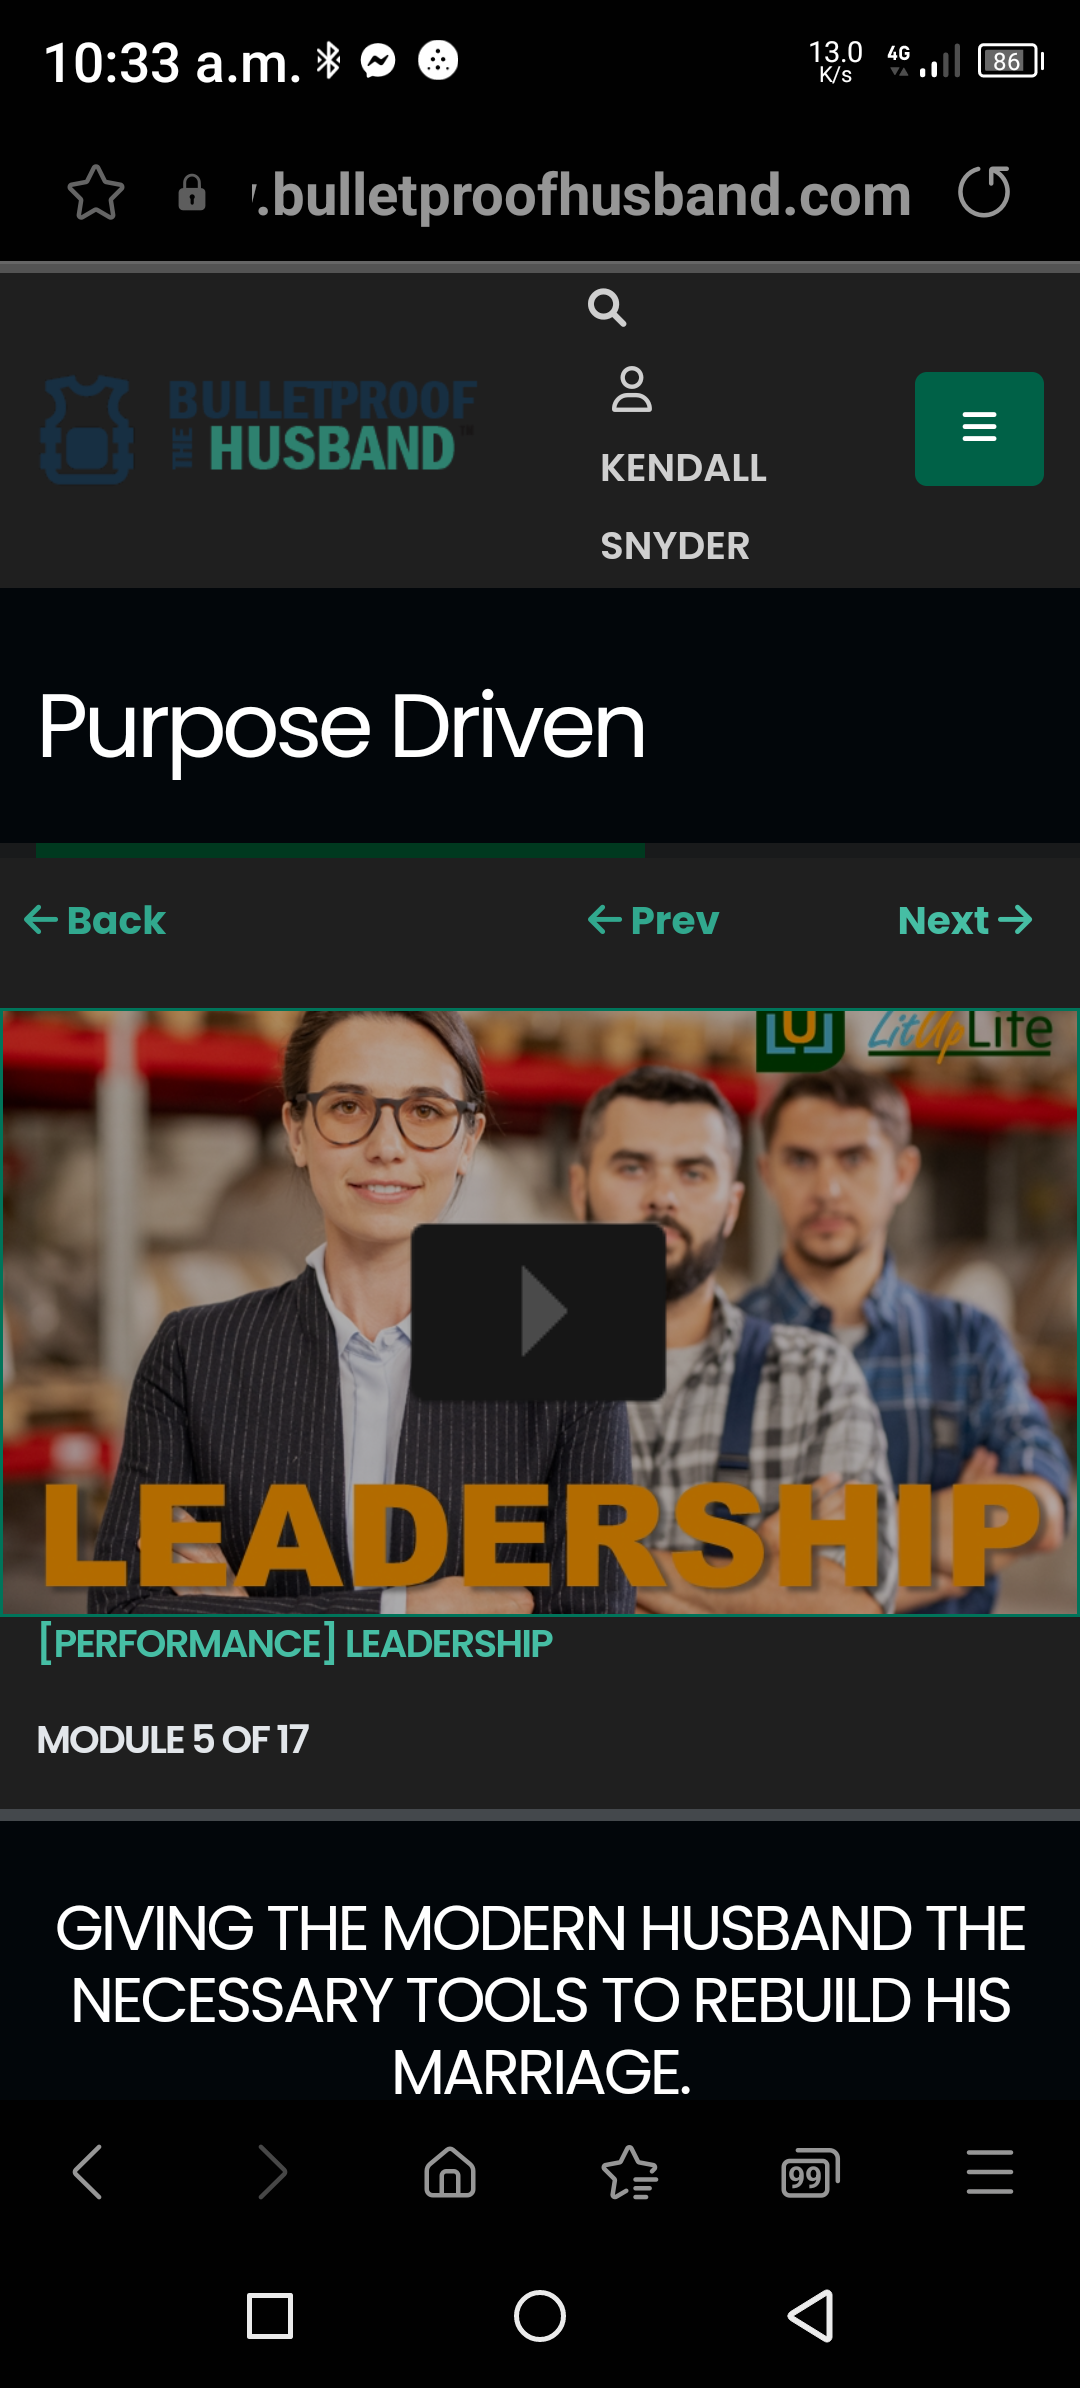This screenshot has height=2388, width=1080.
Task: Go to browser home page icon
Action: [450, 2172]
